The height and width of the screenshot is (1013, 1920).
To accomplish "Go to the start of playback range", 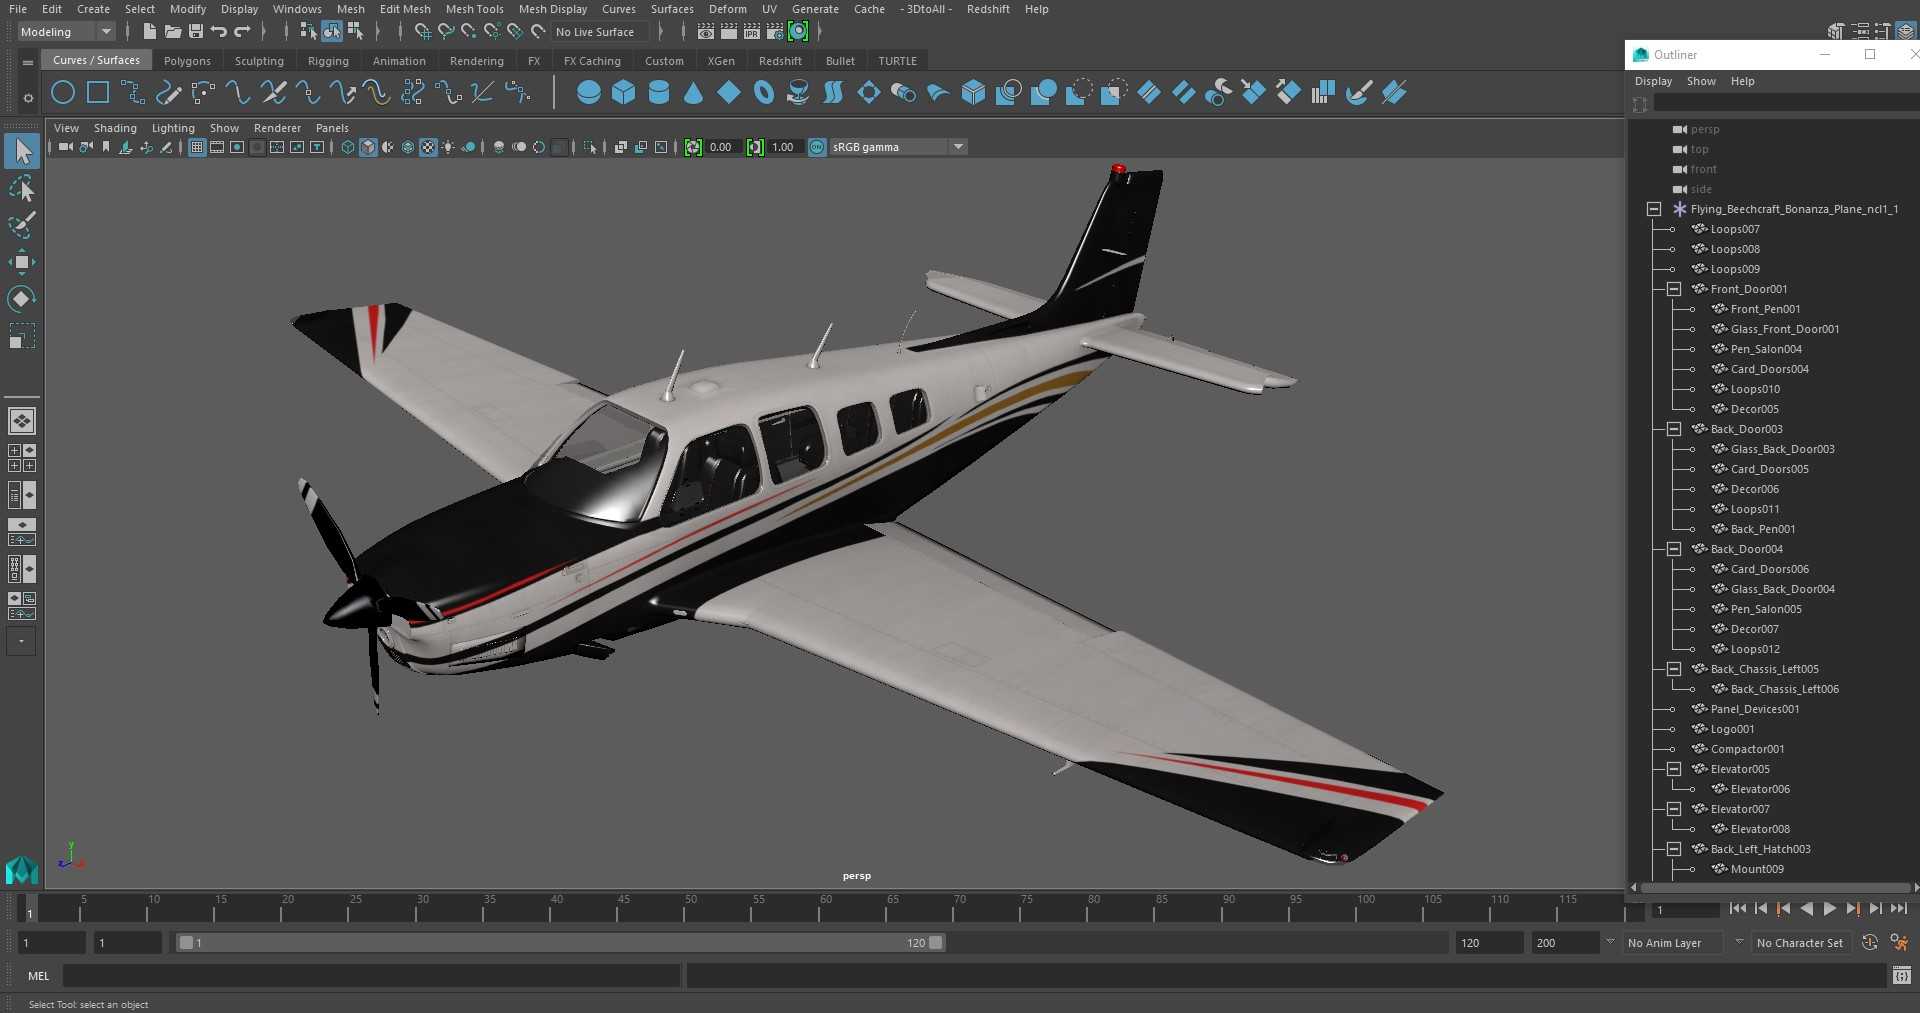I will (1737, 909).
